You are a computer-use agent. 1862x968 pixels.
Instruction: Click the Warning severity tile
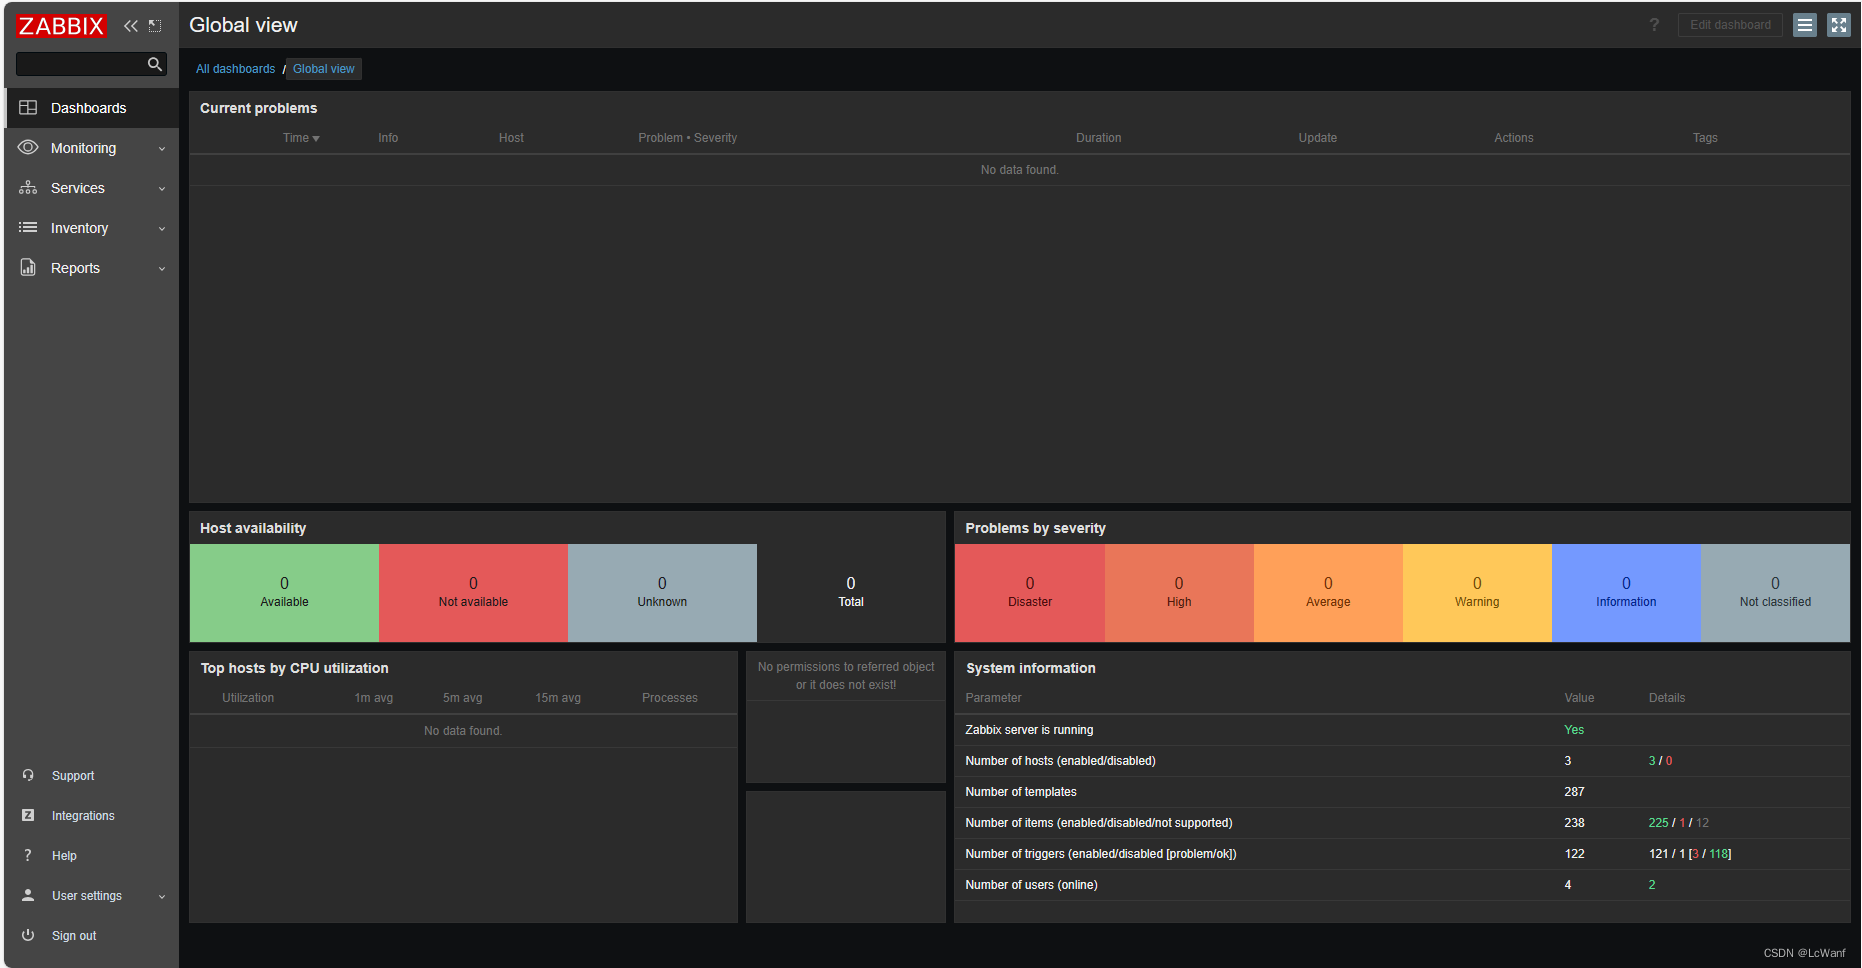1477,593
